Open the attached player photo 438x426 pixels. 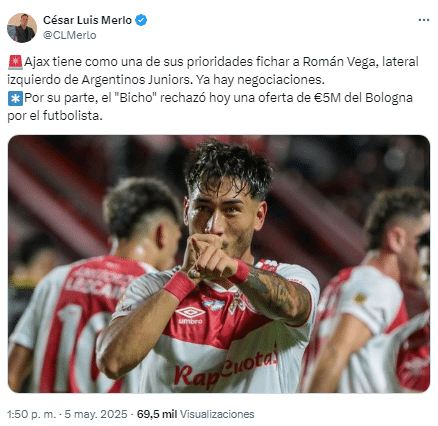[219, 264]
